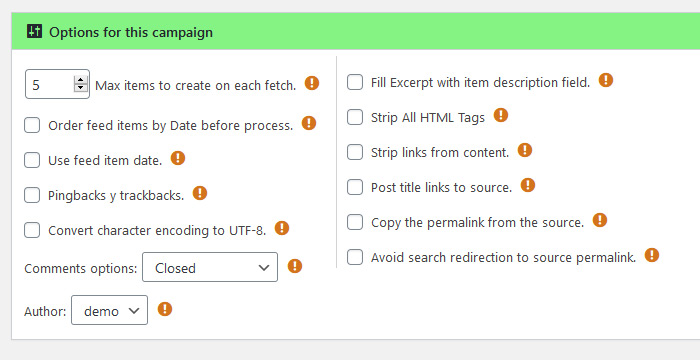The width and height of the screenshot is (700, 360).
Task: Click help icon beside Max items per fetch
Action: (312, 83)
